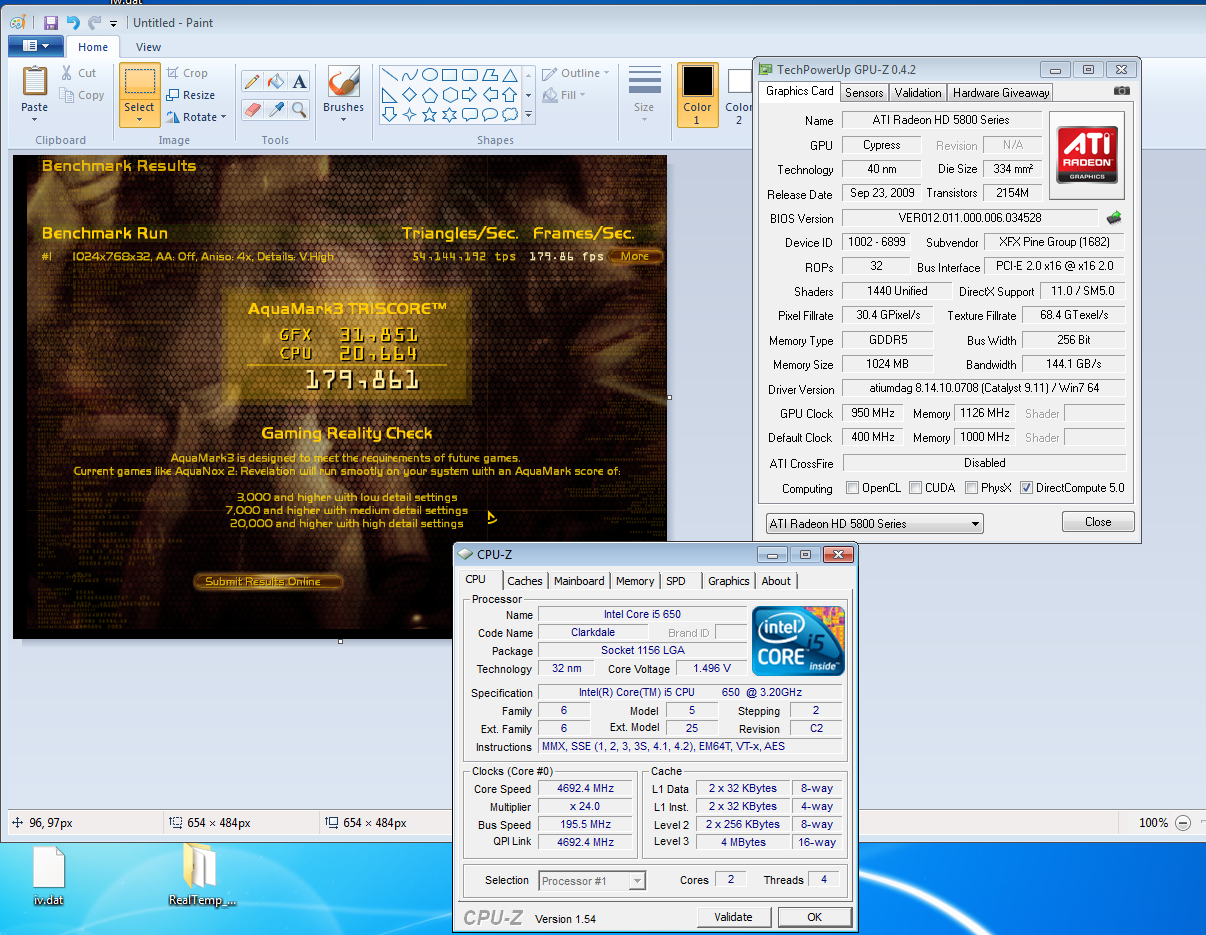Expand the Brushes dropdown arrow
1206x935 pixels.
coord(343,119)
